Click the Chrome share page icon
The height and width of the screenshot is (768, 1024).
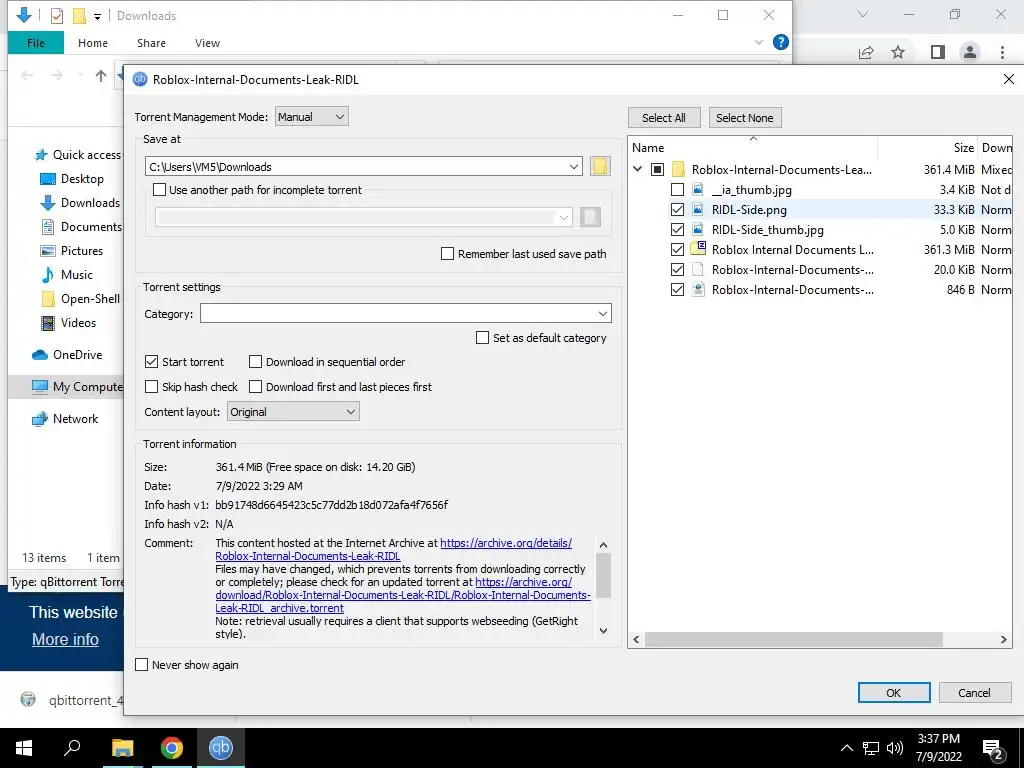point(866,52)
